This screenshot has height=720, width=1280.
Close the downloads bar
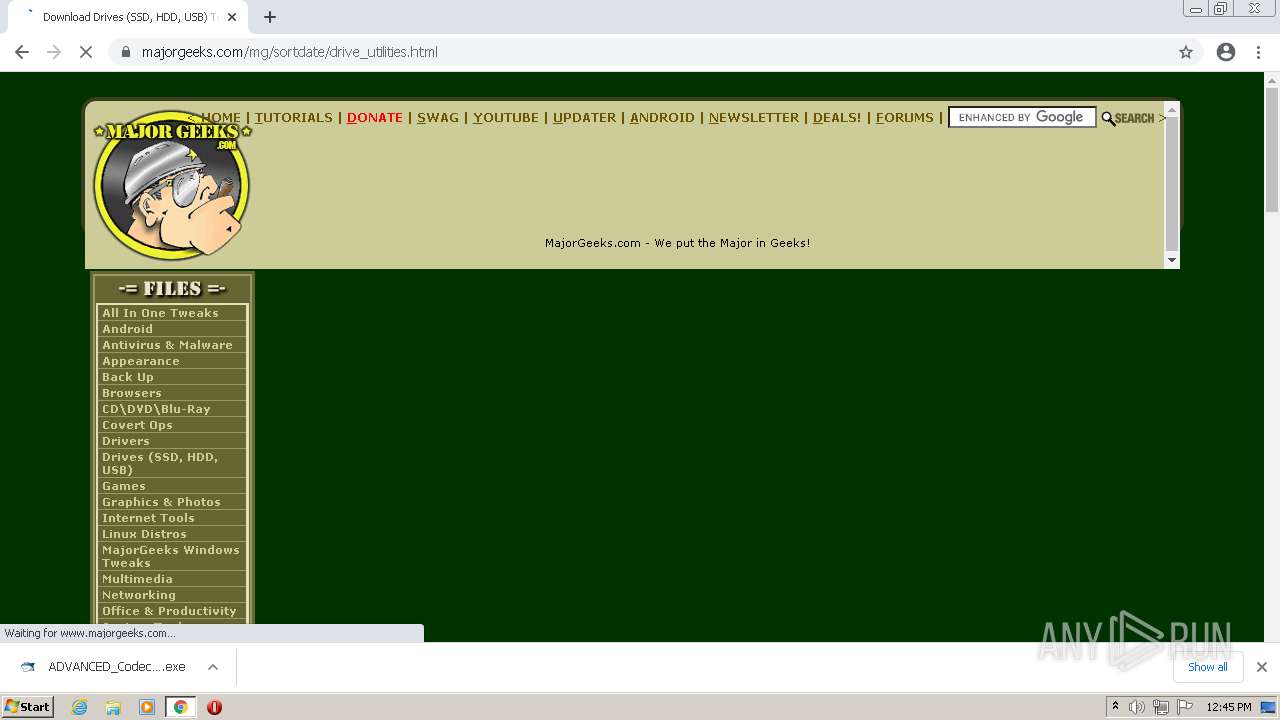1262,667
